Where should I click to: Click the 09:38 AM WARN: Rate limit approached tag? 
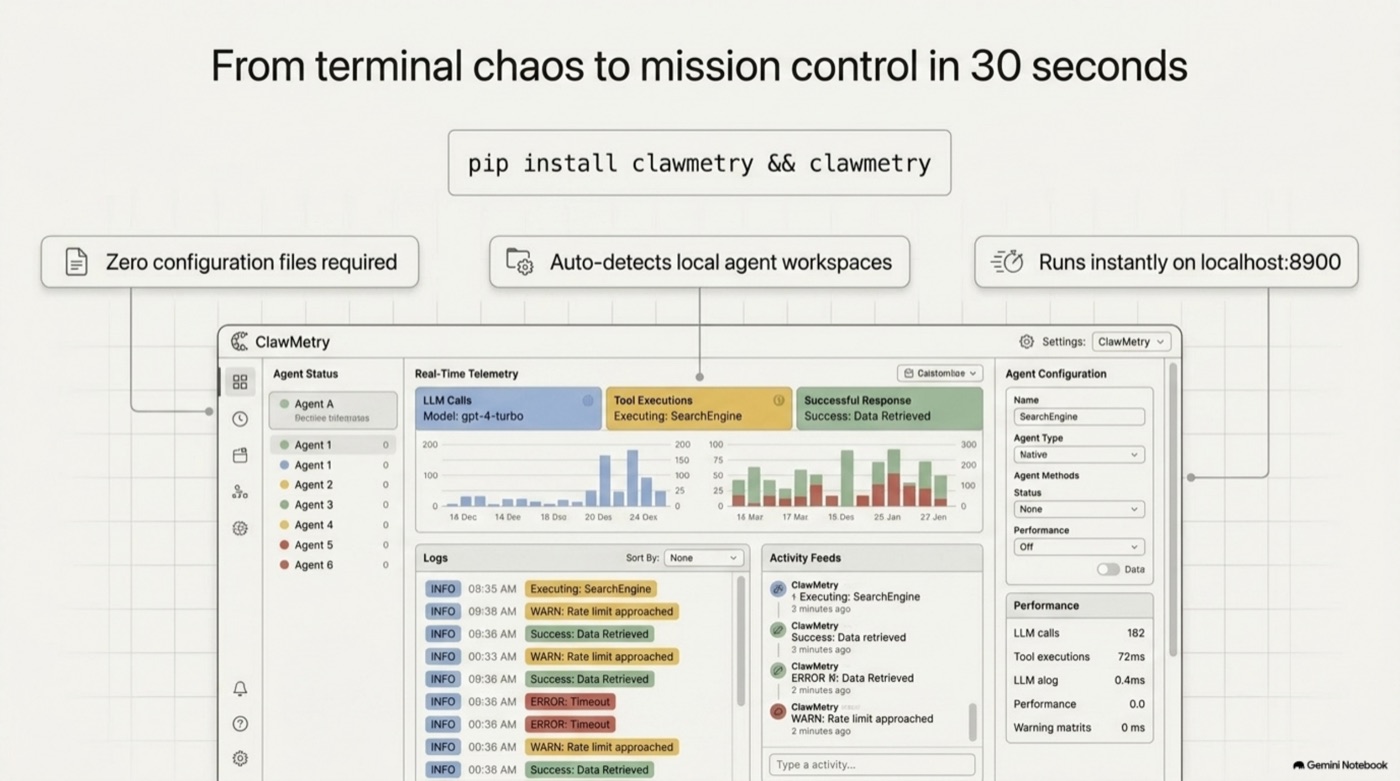[602, 611]
